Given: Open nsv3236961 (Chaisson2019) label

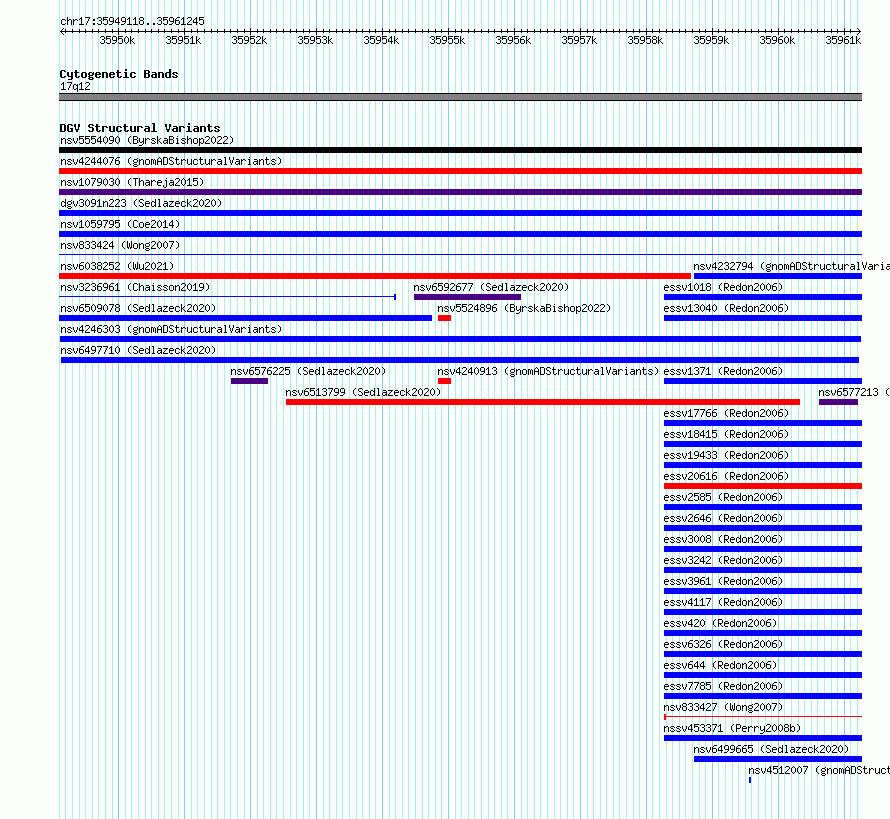Looking at the screenshot, I should click(x=135, y=287).
